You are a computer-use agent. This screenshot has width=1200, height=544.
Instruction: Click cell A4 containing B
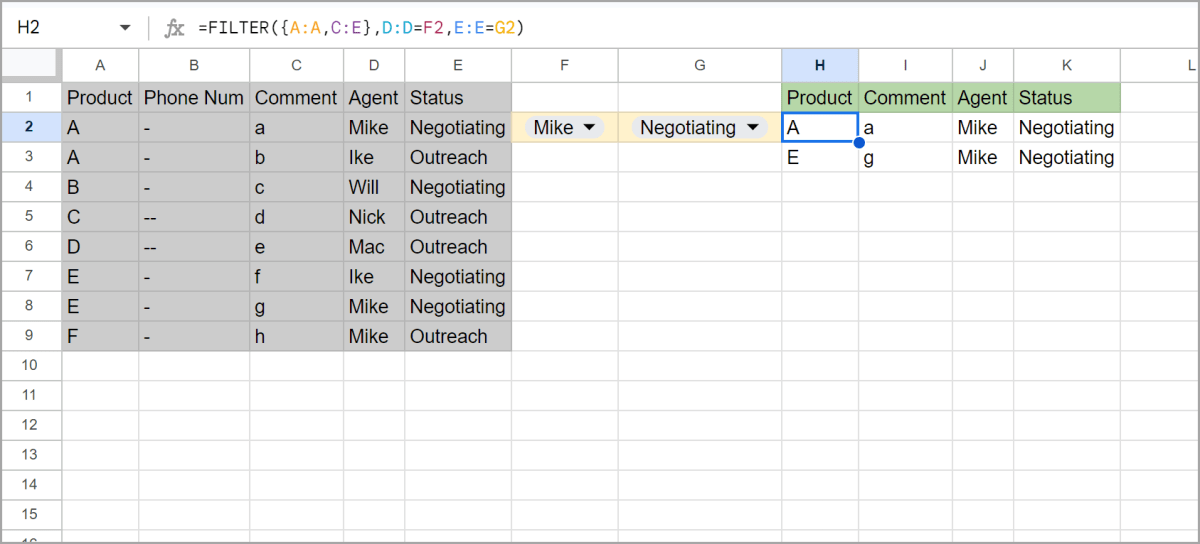coord(100,187)
